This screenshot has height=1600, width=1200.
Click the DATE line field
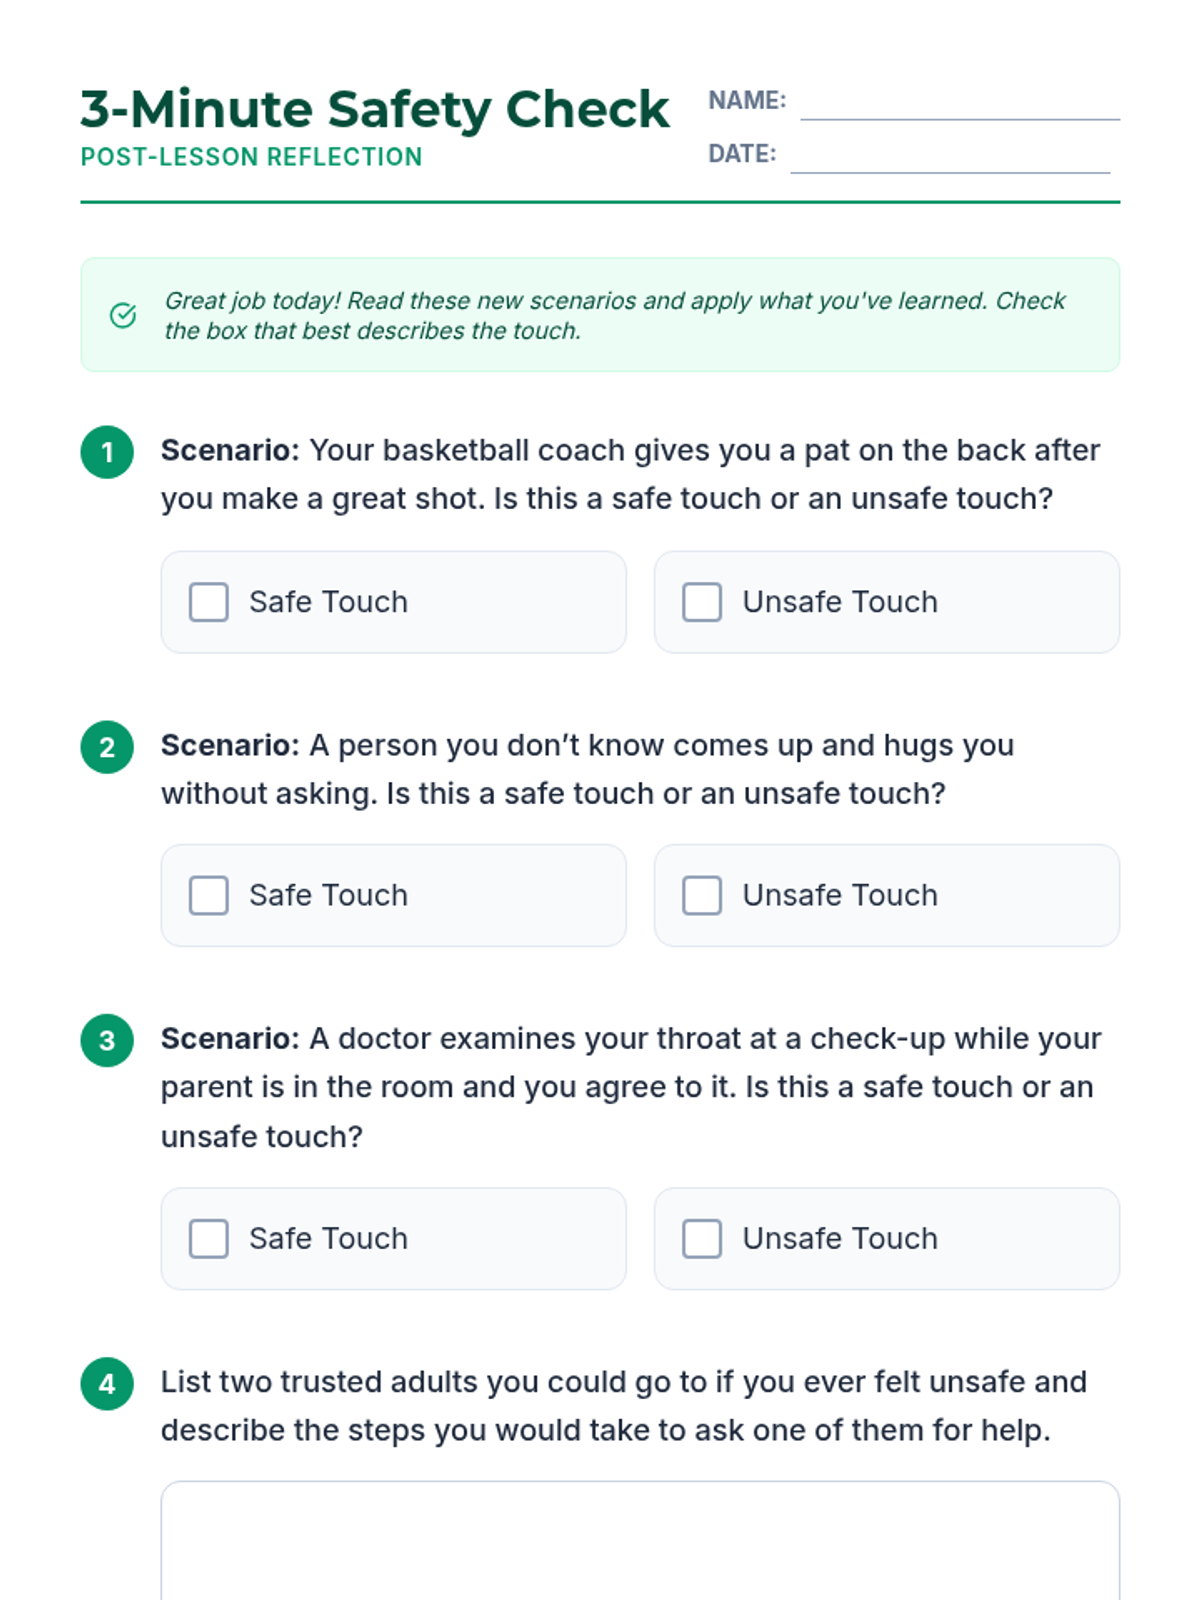tap(949, 157)
